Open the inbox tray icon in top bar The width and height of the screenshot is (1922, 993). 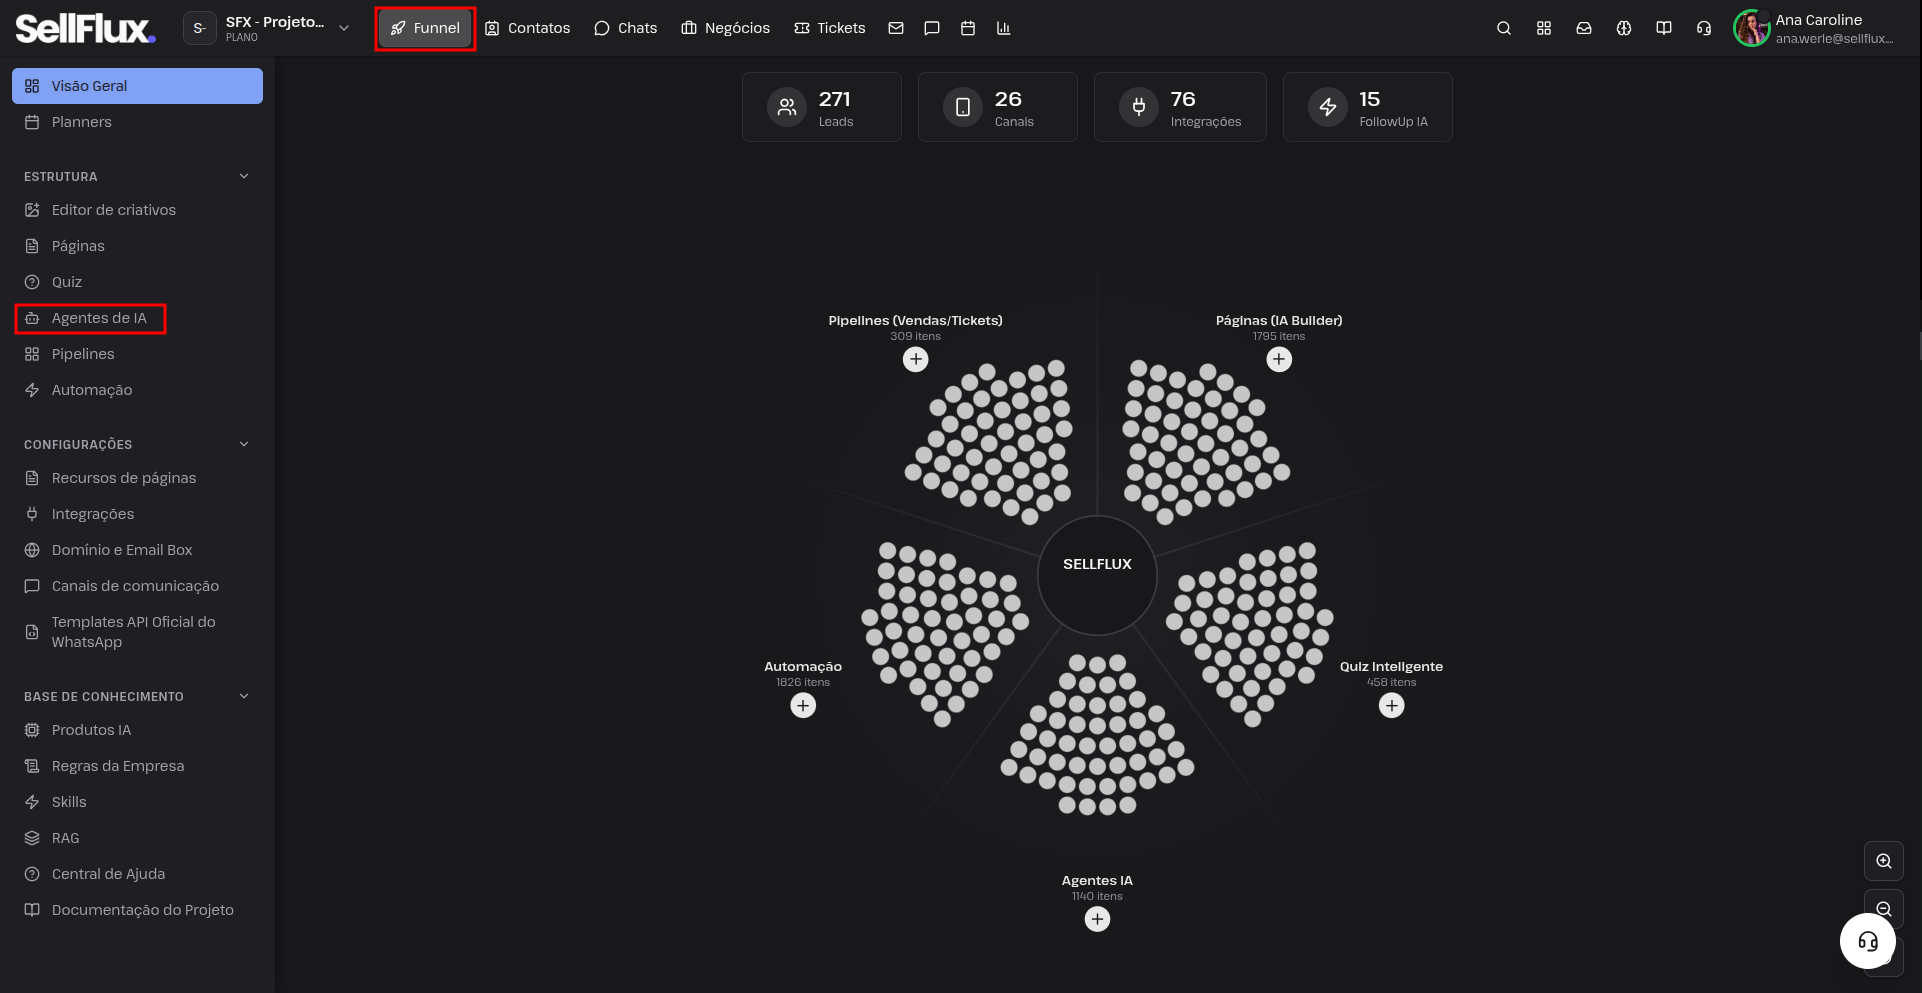1584,28
